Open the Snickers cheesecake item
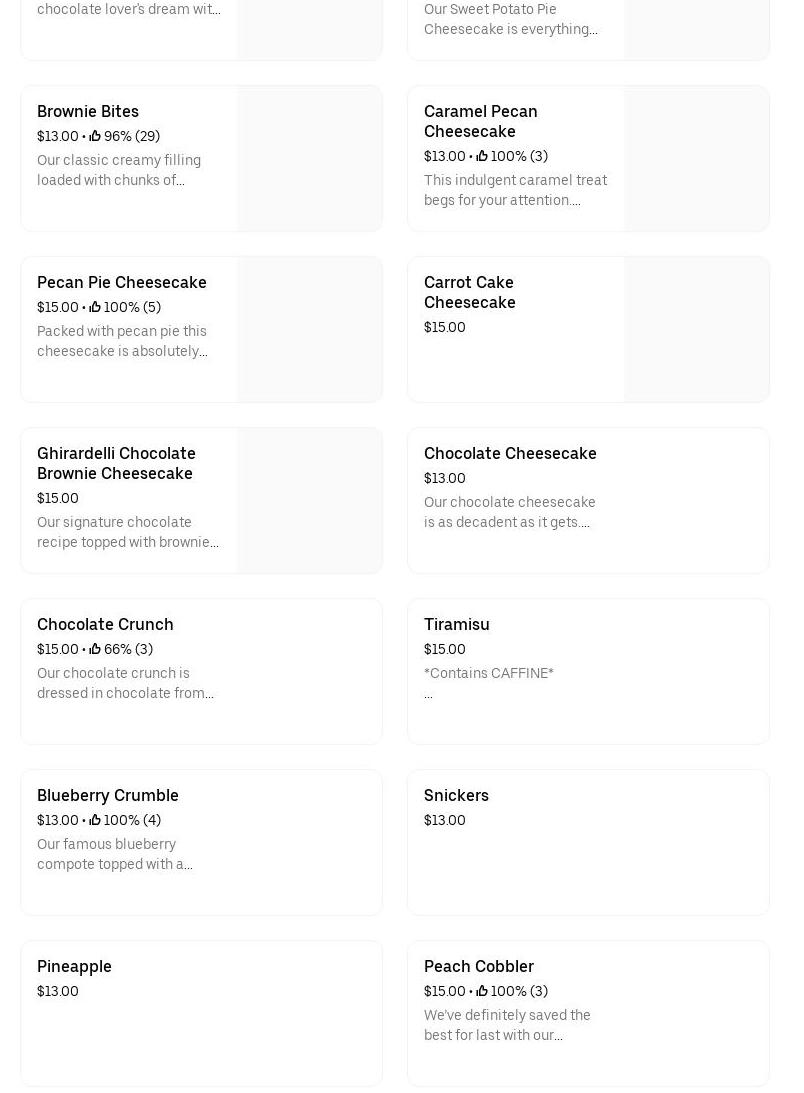Image resolution: width=804 pixels, height=1093 pixels. point(456,795)
